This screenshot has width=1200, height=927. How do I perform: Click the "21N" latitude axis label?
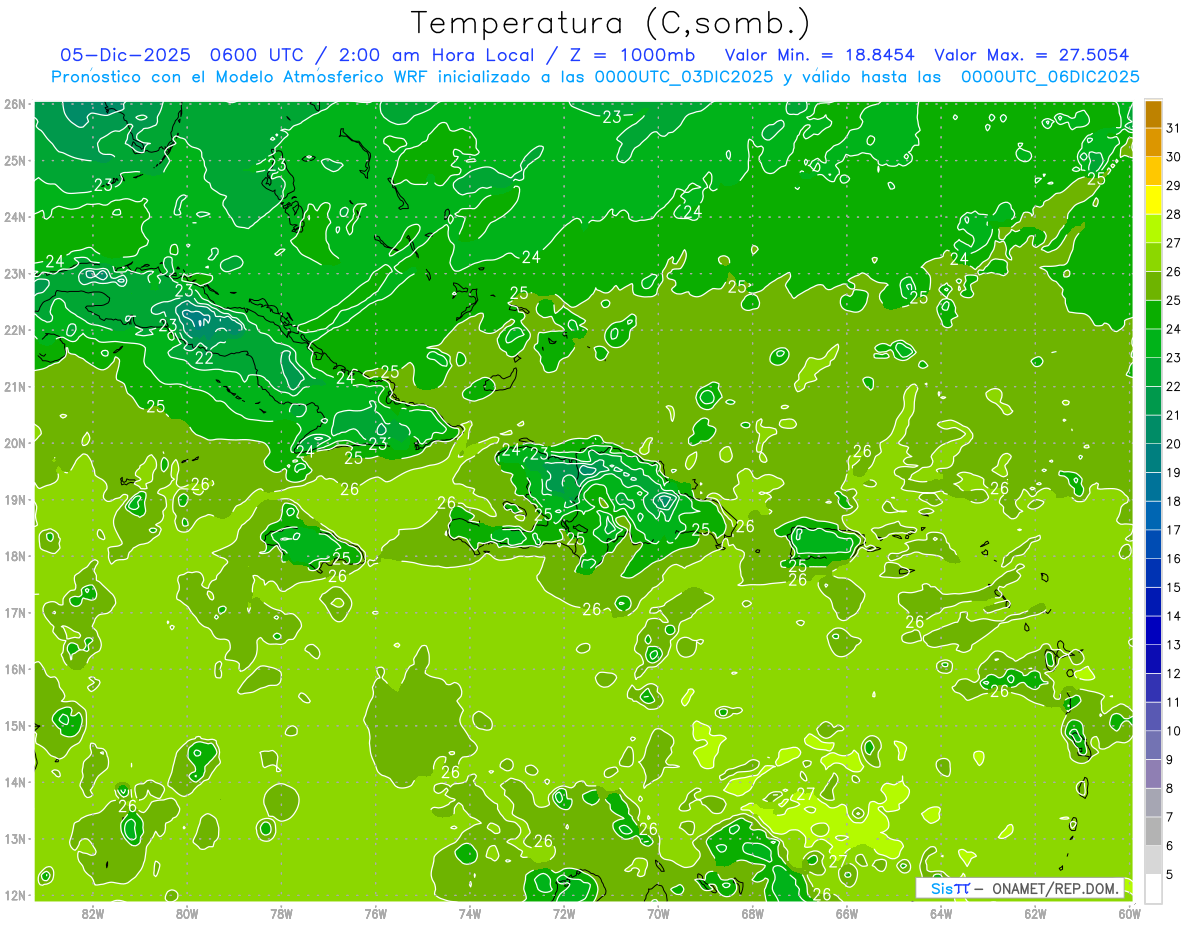[x=15, y=386]
